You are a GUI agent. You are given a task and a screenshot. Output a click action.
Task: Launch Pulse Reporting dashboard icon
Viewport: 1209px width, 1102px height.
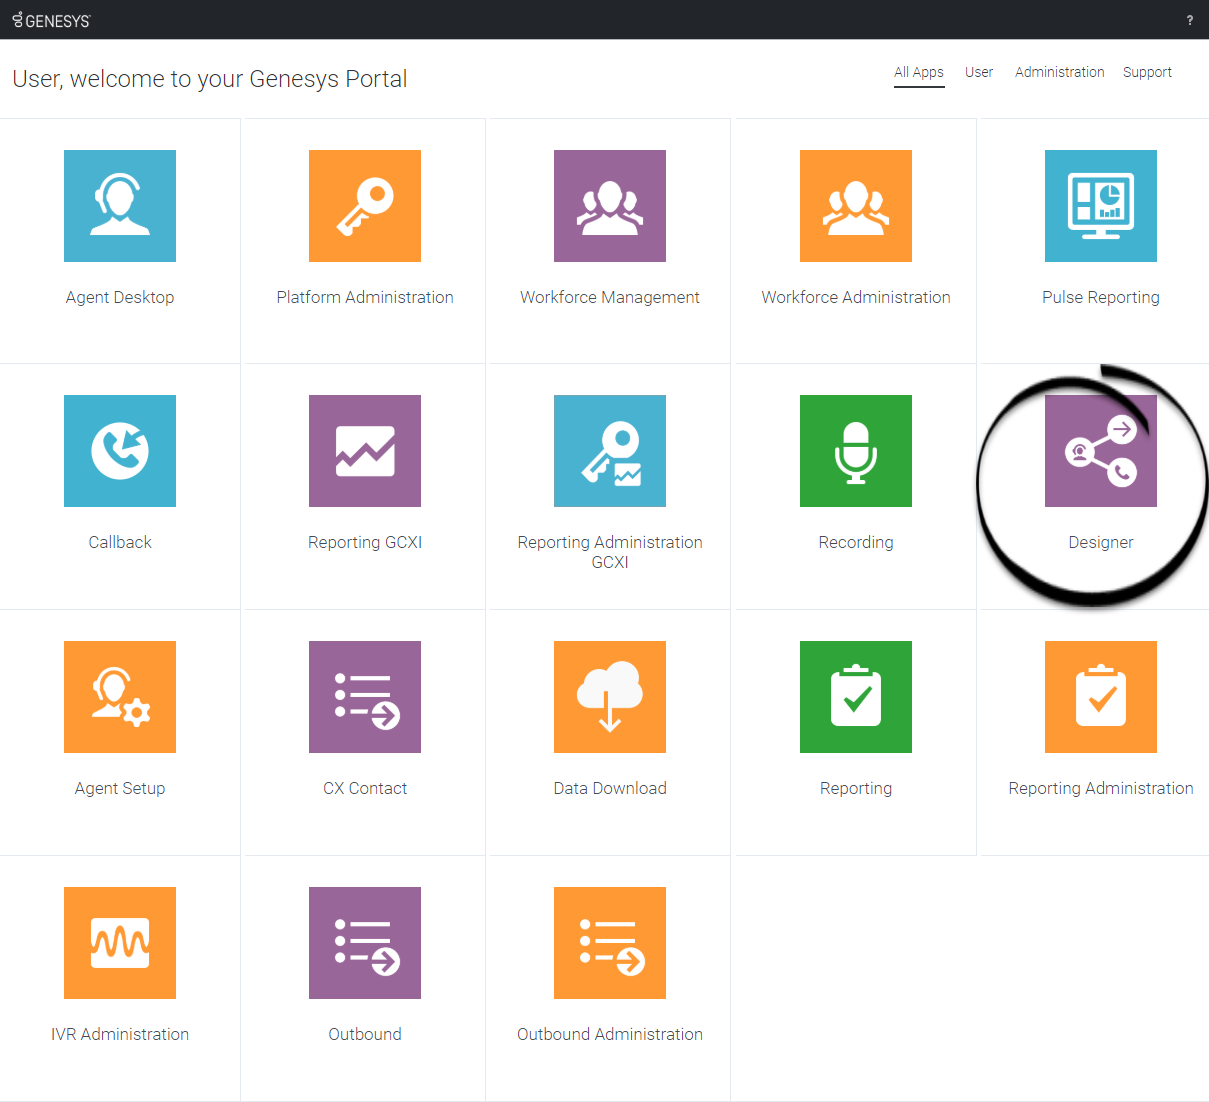[1101, 206]
